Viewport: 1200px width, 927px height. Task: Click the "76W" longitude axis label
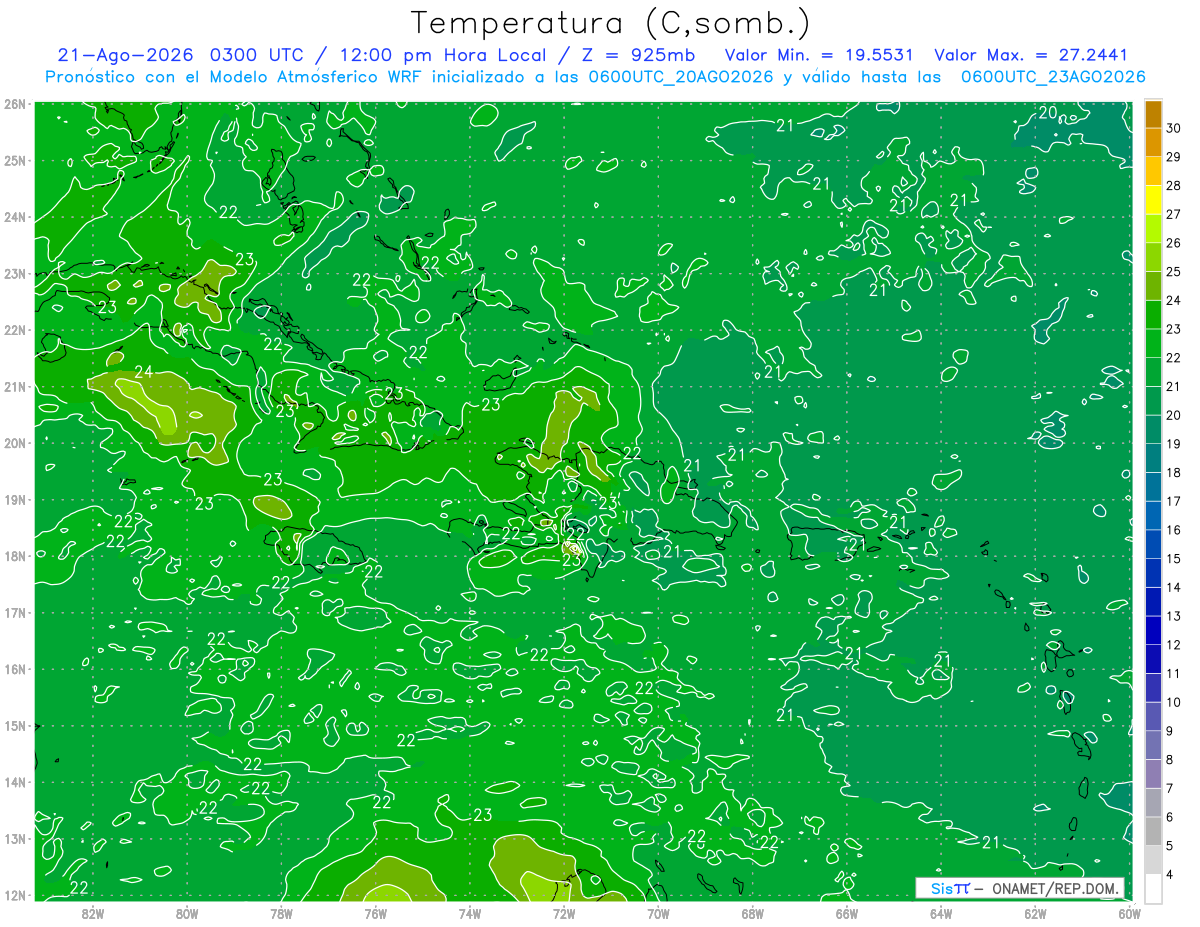[375, 913]
